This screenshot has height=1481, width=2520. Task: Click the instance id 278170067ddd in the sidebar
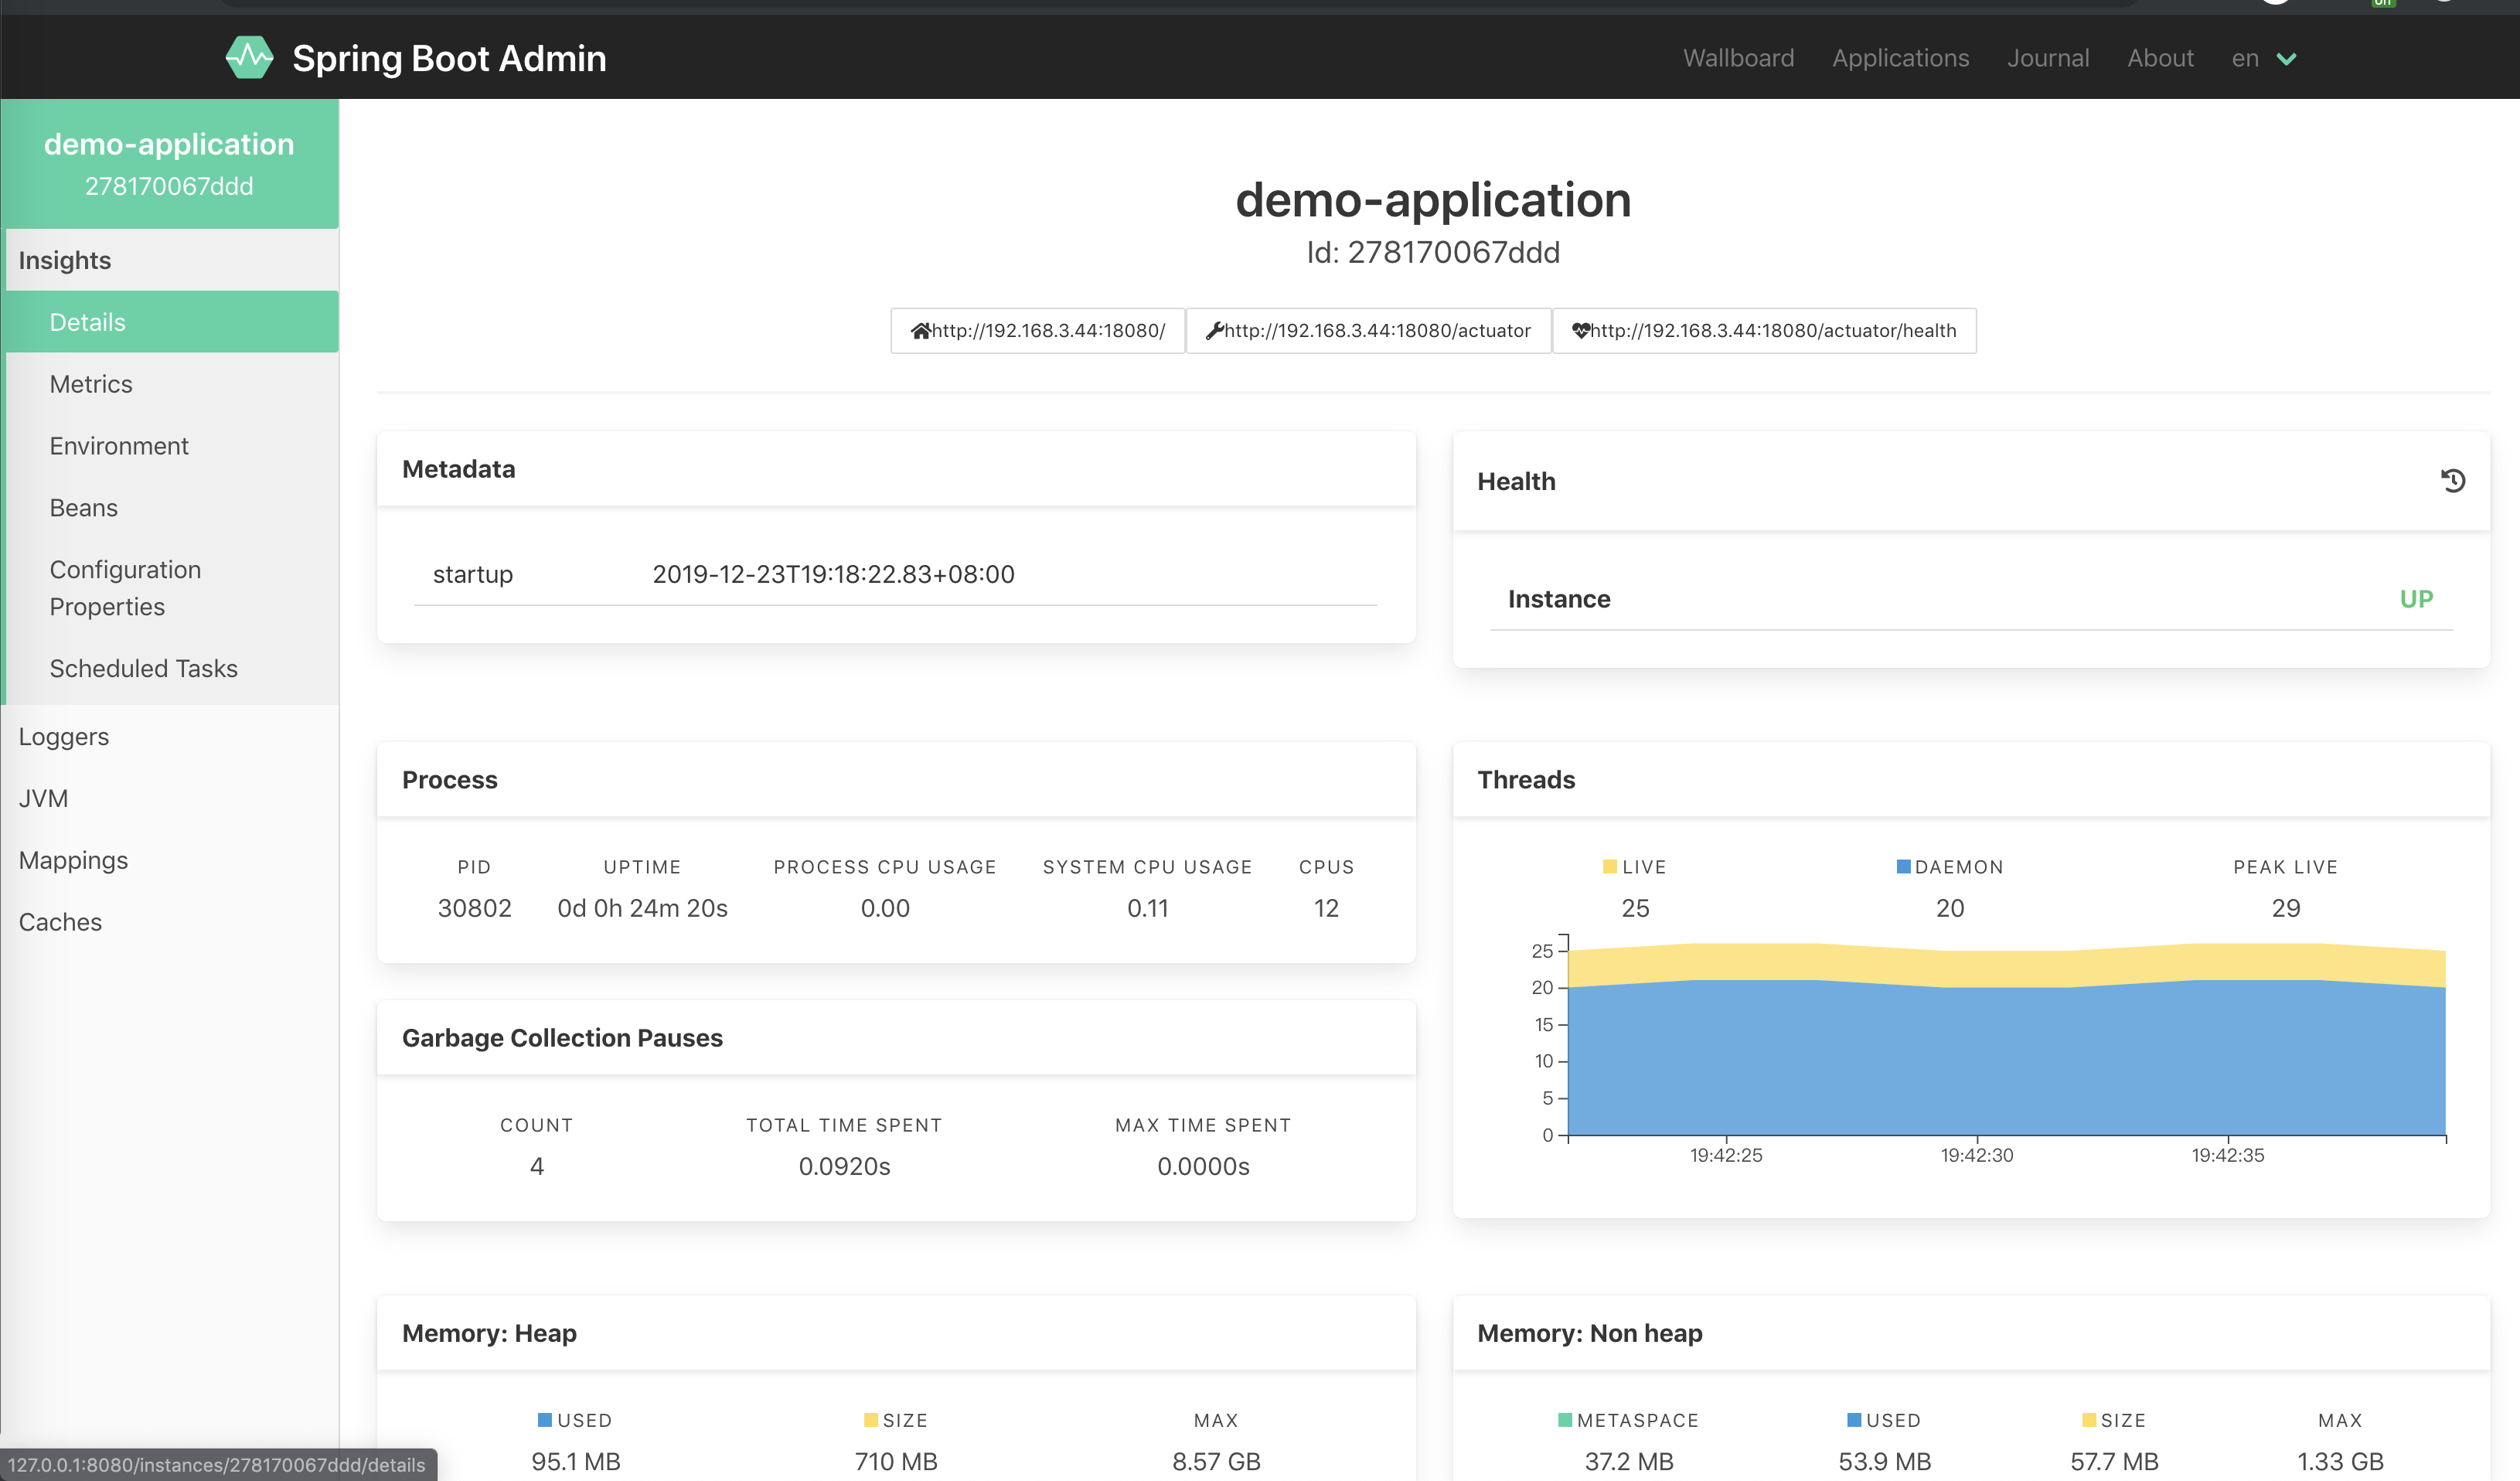(169, 186)
